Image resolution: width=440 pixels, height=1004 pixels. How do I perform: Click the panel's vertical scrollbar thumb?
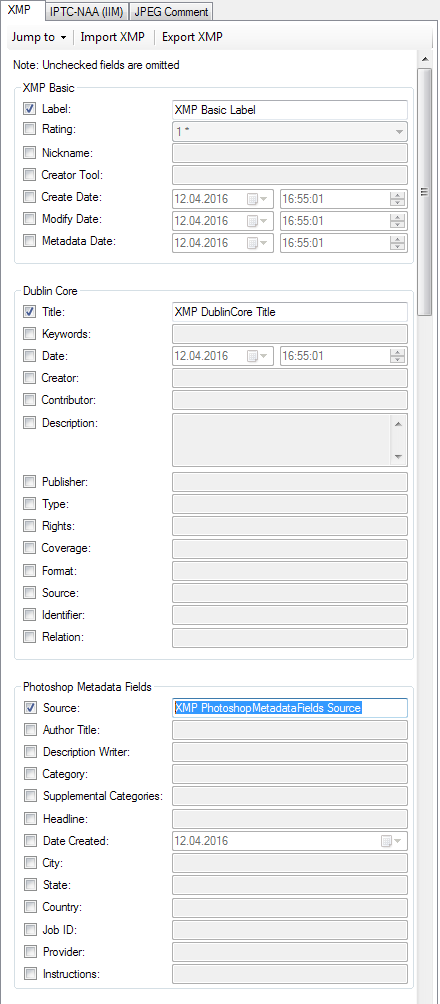[x=424, y=191]
